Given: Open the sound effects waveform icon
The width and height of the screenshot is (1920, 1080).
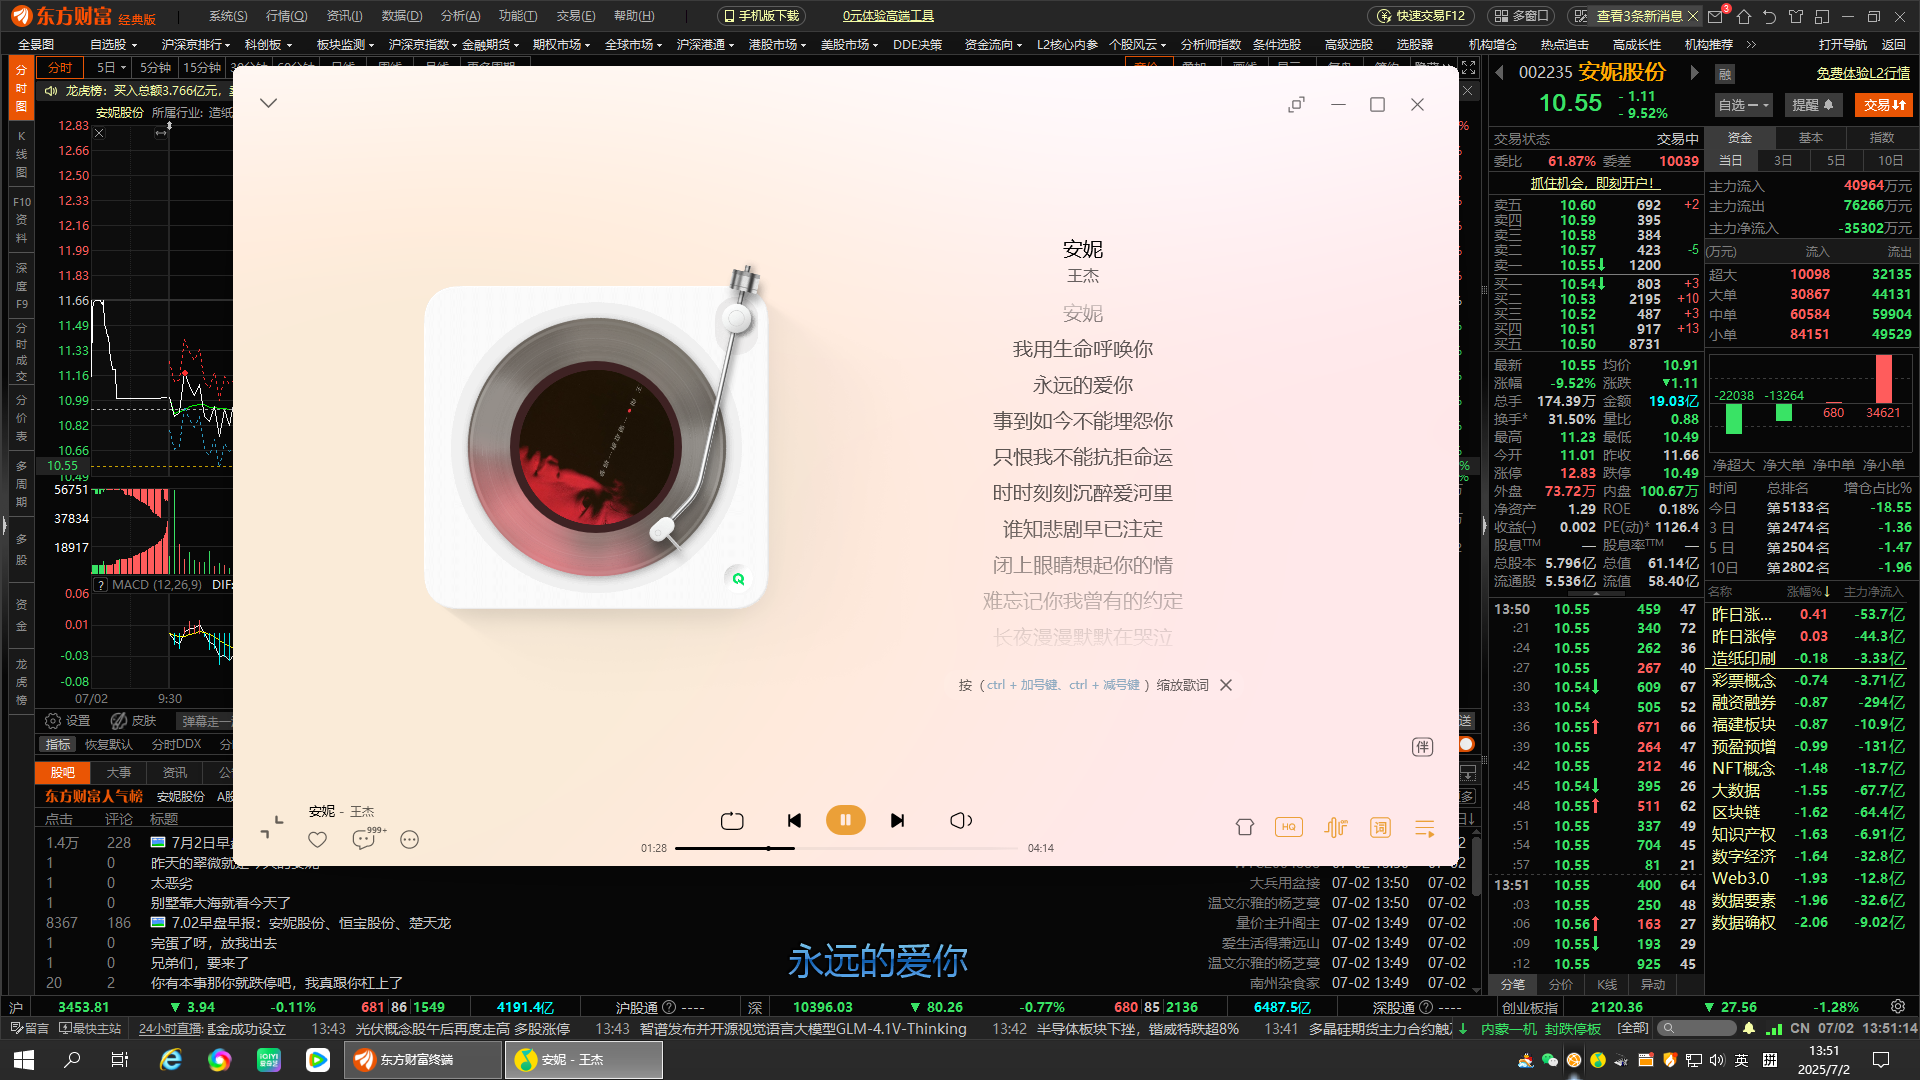Looking at the screenshot, I should pos(1335,827).
